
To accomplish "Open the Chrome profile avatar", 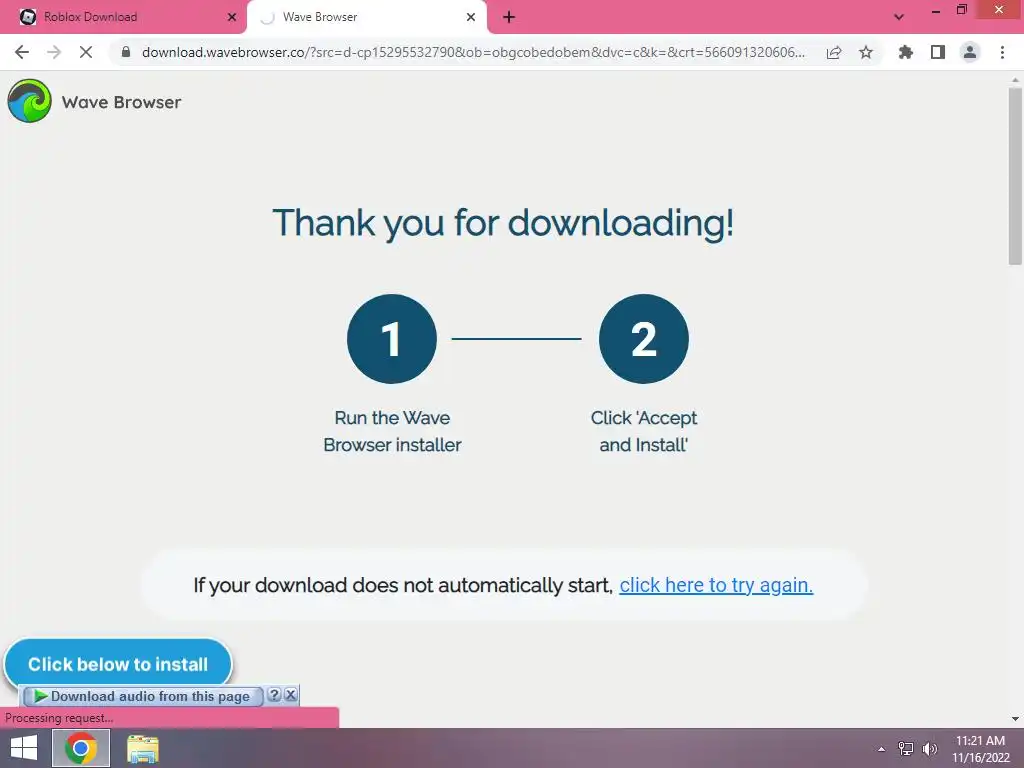I will (970, 52).
